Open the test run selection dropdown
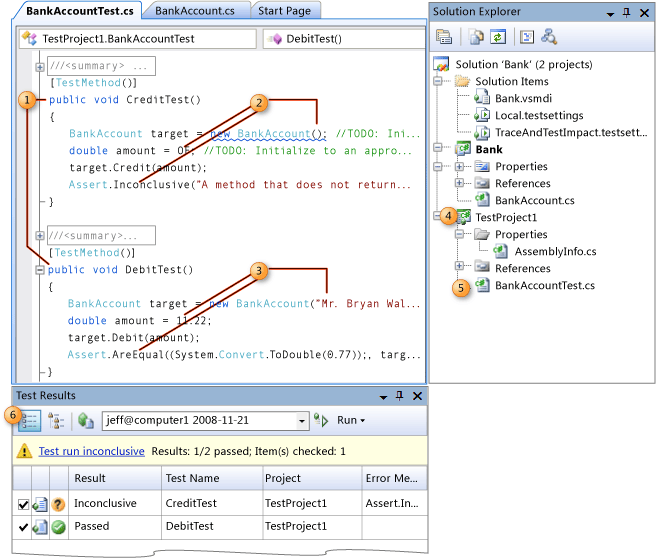 pyautogui.click(x=302, y=421)
